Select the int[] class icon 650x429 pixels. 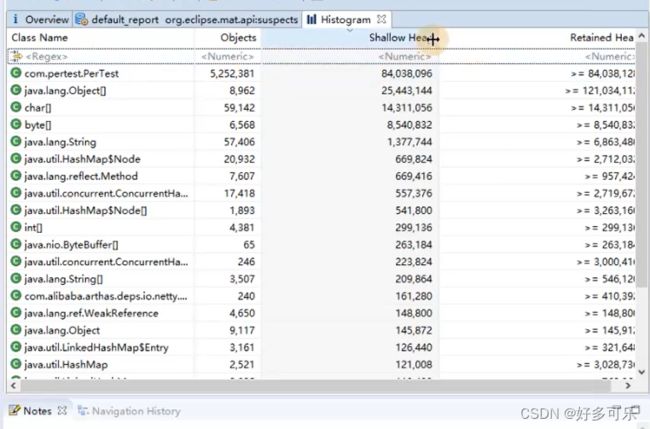point(16,227)
